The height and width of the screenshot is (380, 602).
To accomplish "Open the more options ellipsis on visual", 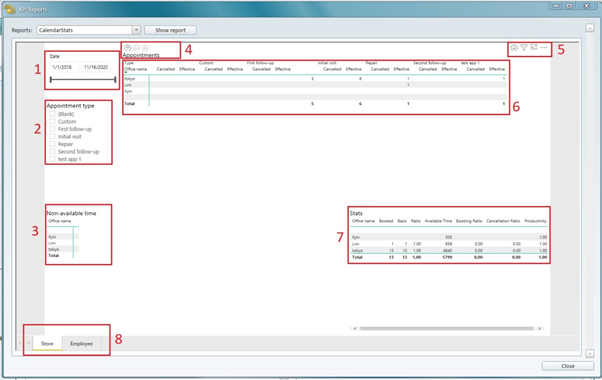I will [544, 48].
